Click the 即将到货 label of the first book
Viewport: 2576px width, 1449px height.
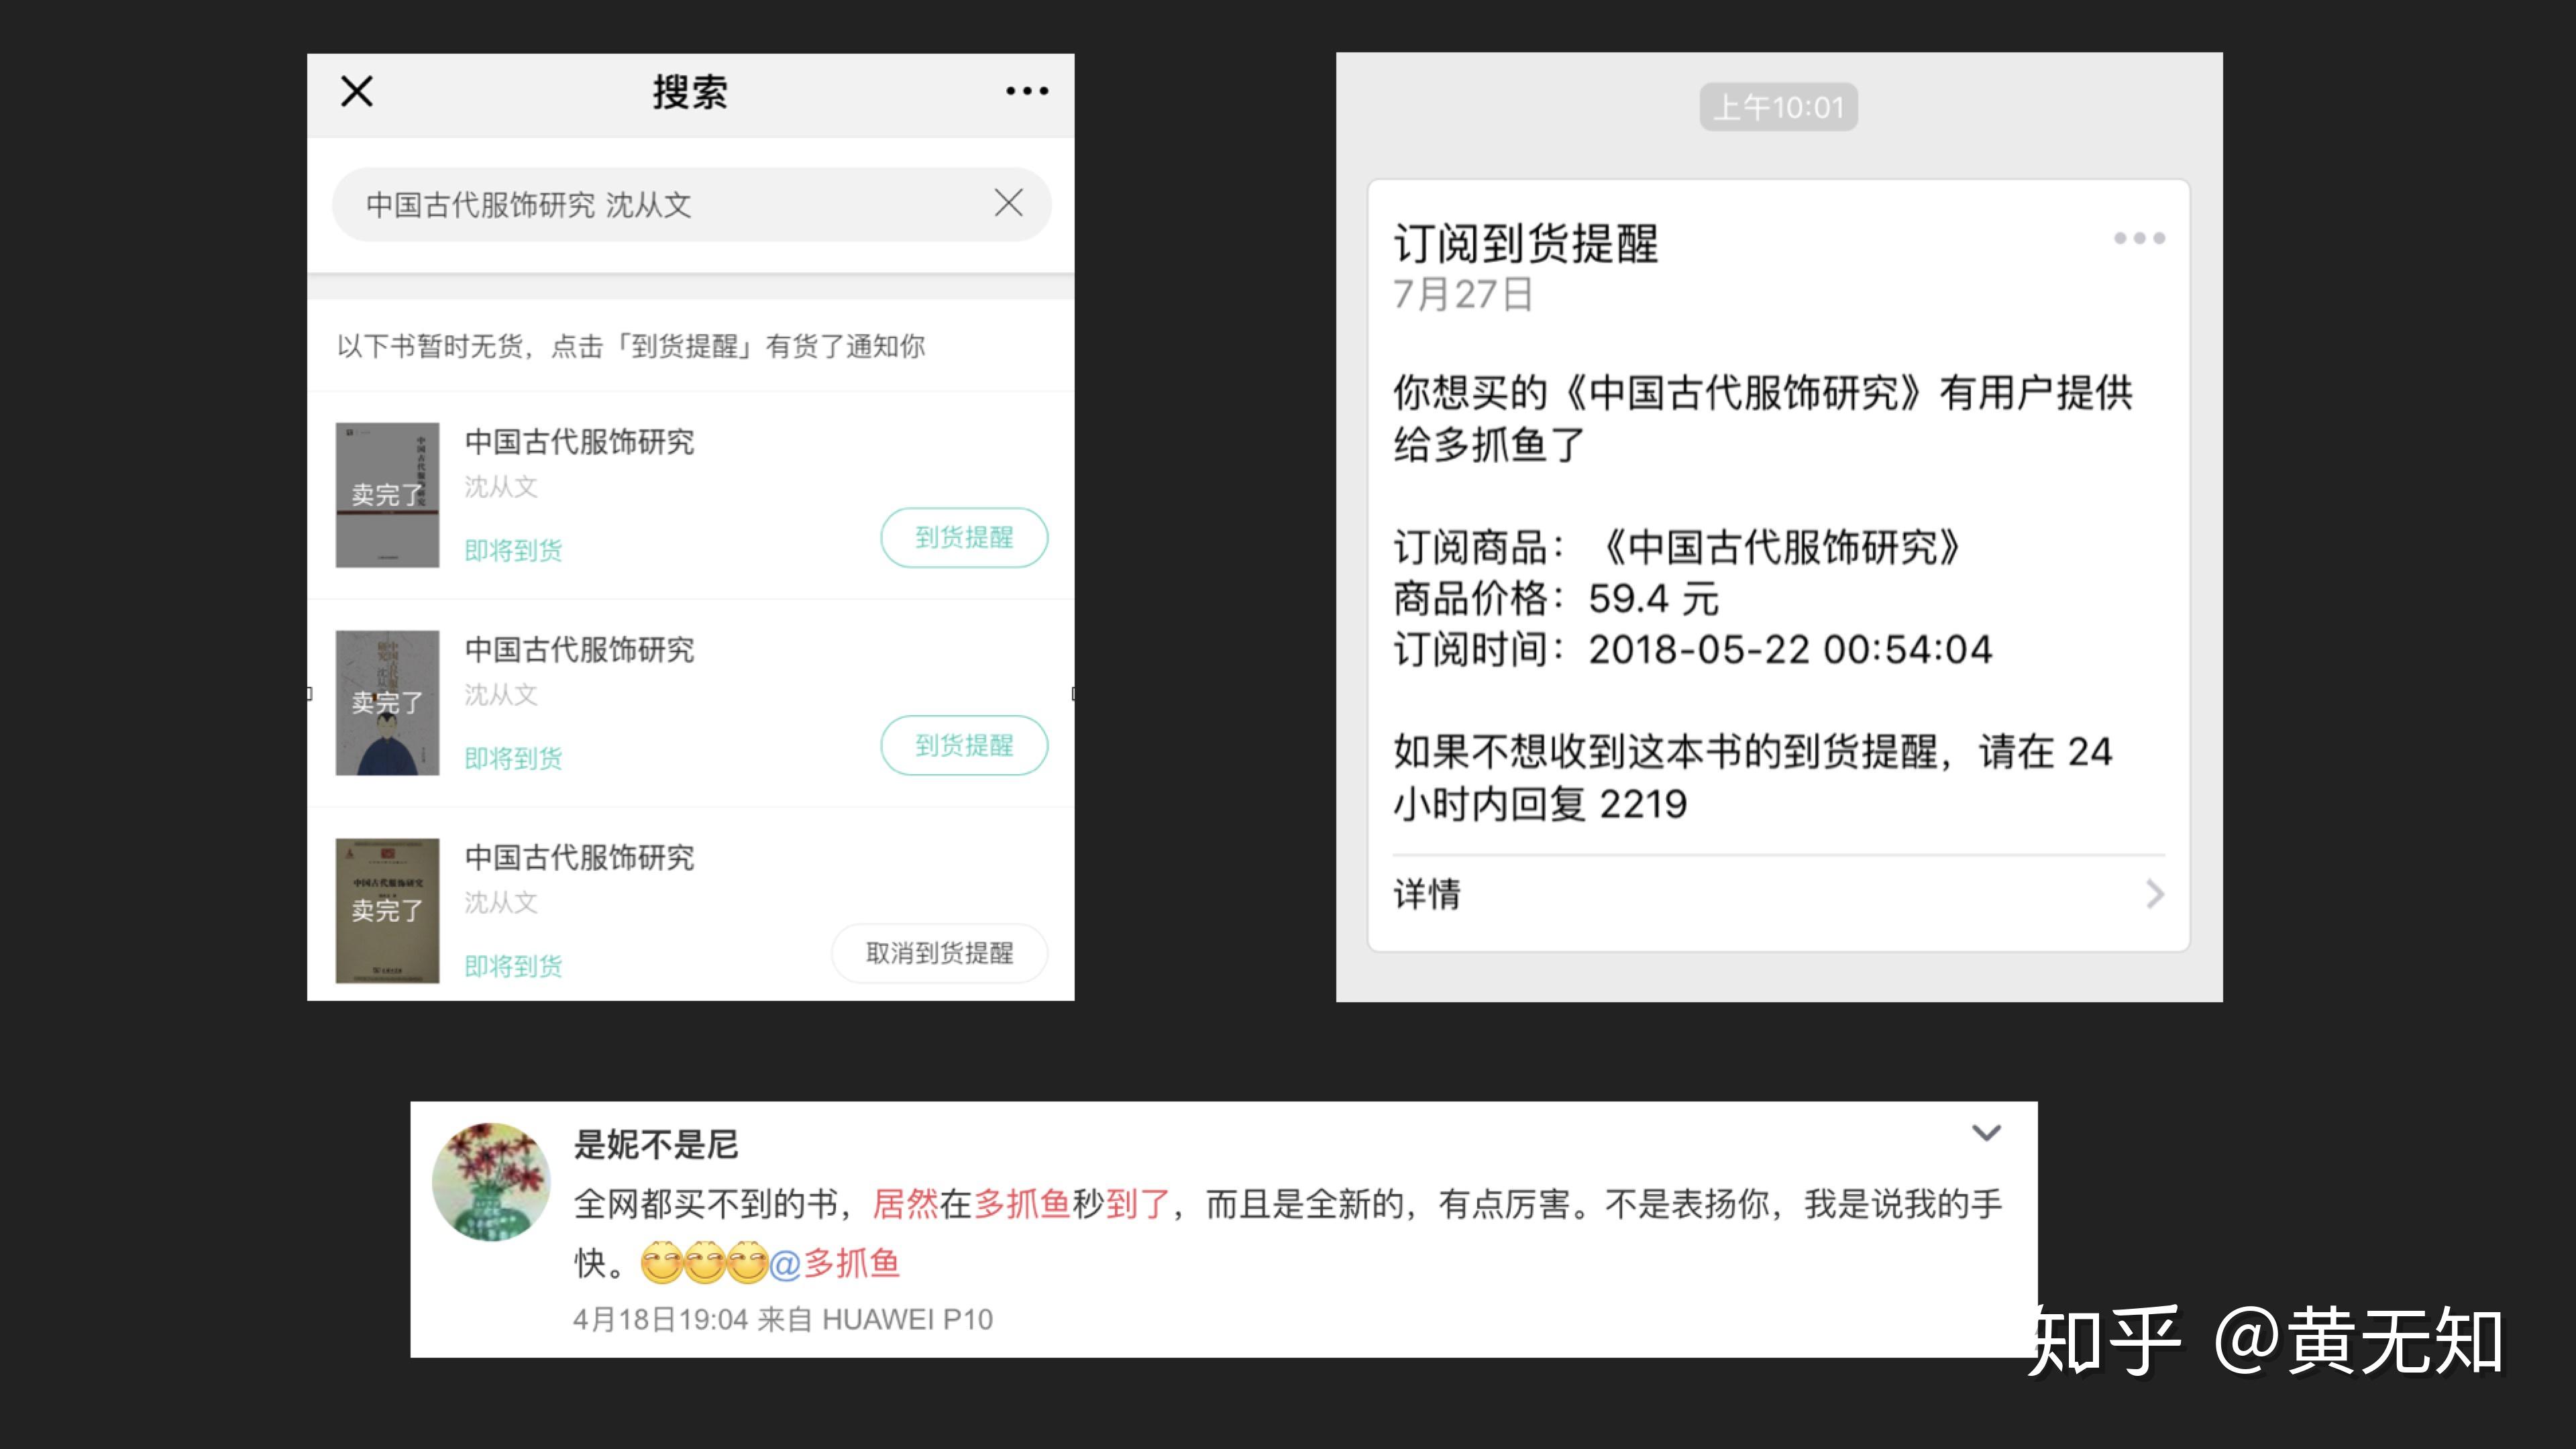[513, 551]
